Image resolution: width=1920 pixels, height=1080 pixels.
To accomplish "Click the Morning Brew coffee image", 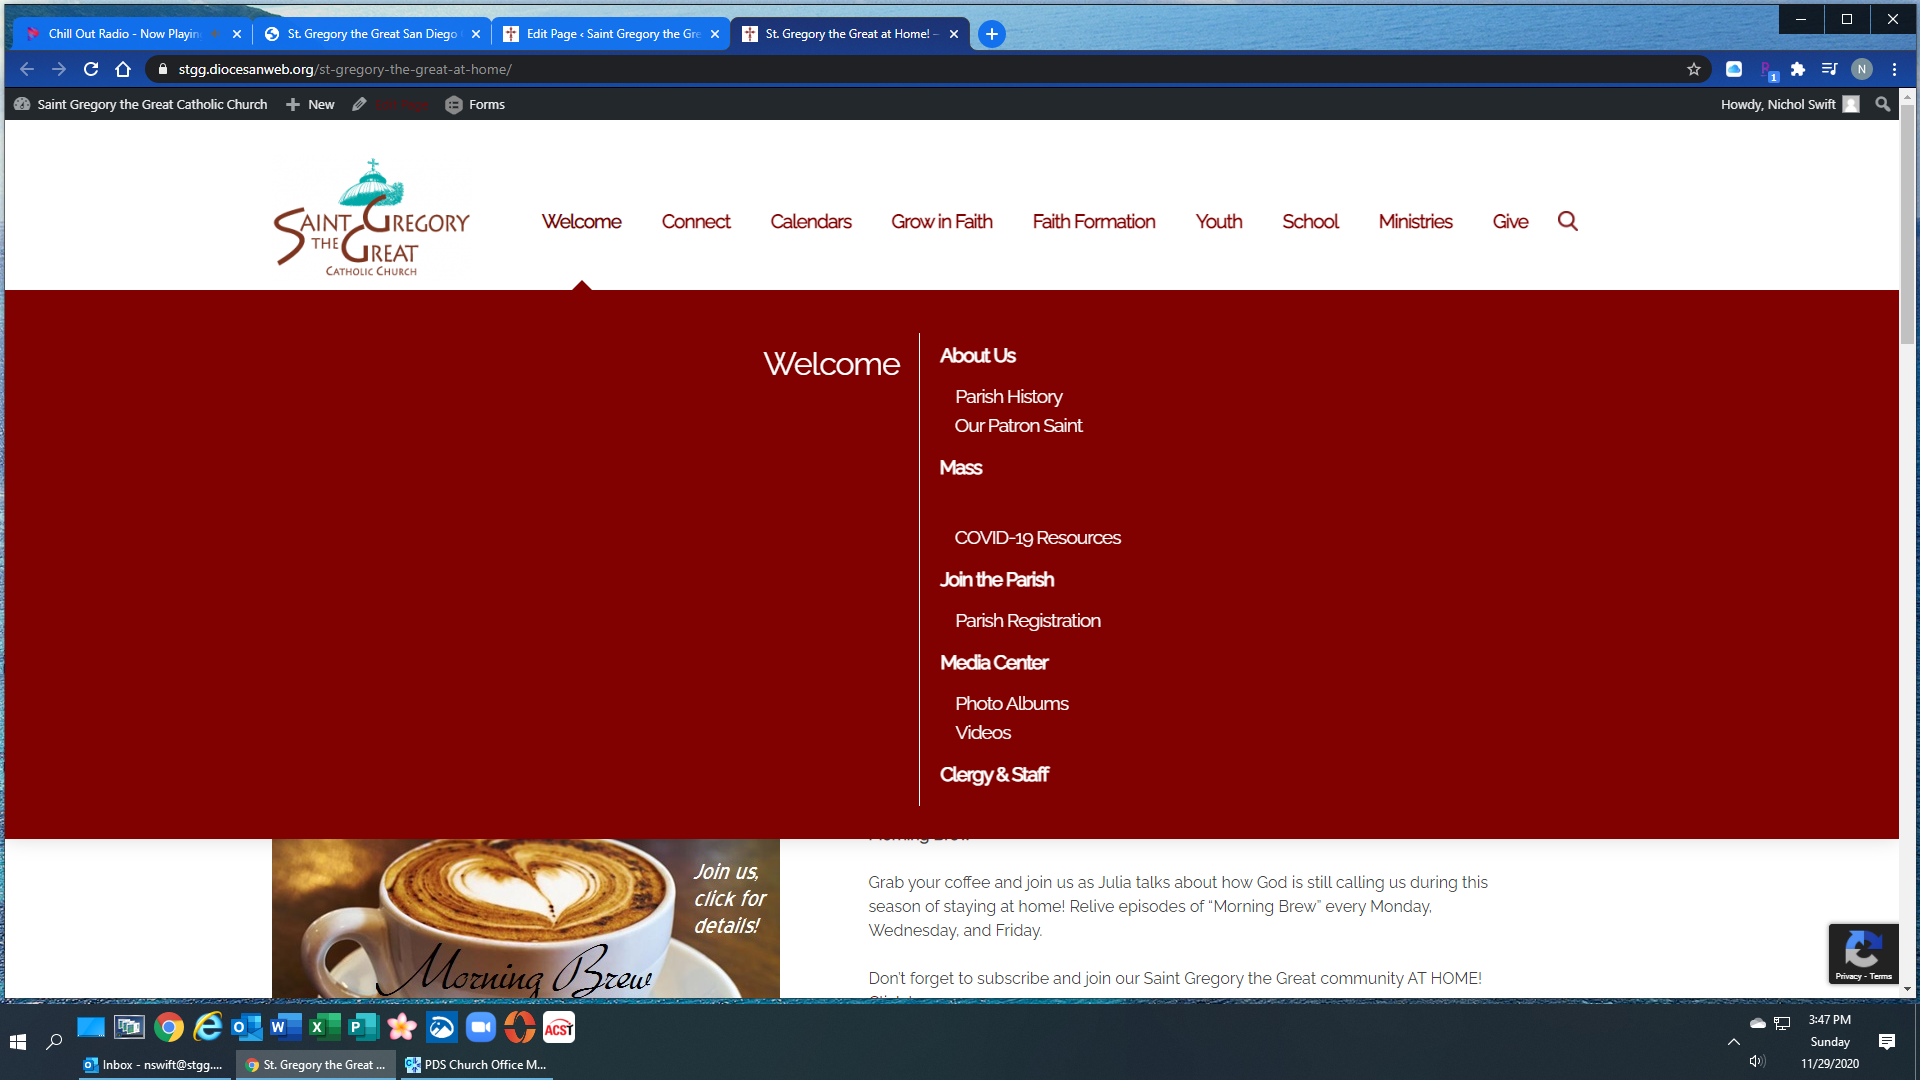I will pos(525,920).
